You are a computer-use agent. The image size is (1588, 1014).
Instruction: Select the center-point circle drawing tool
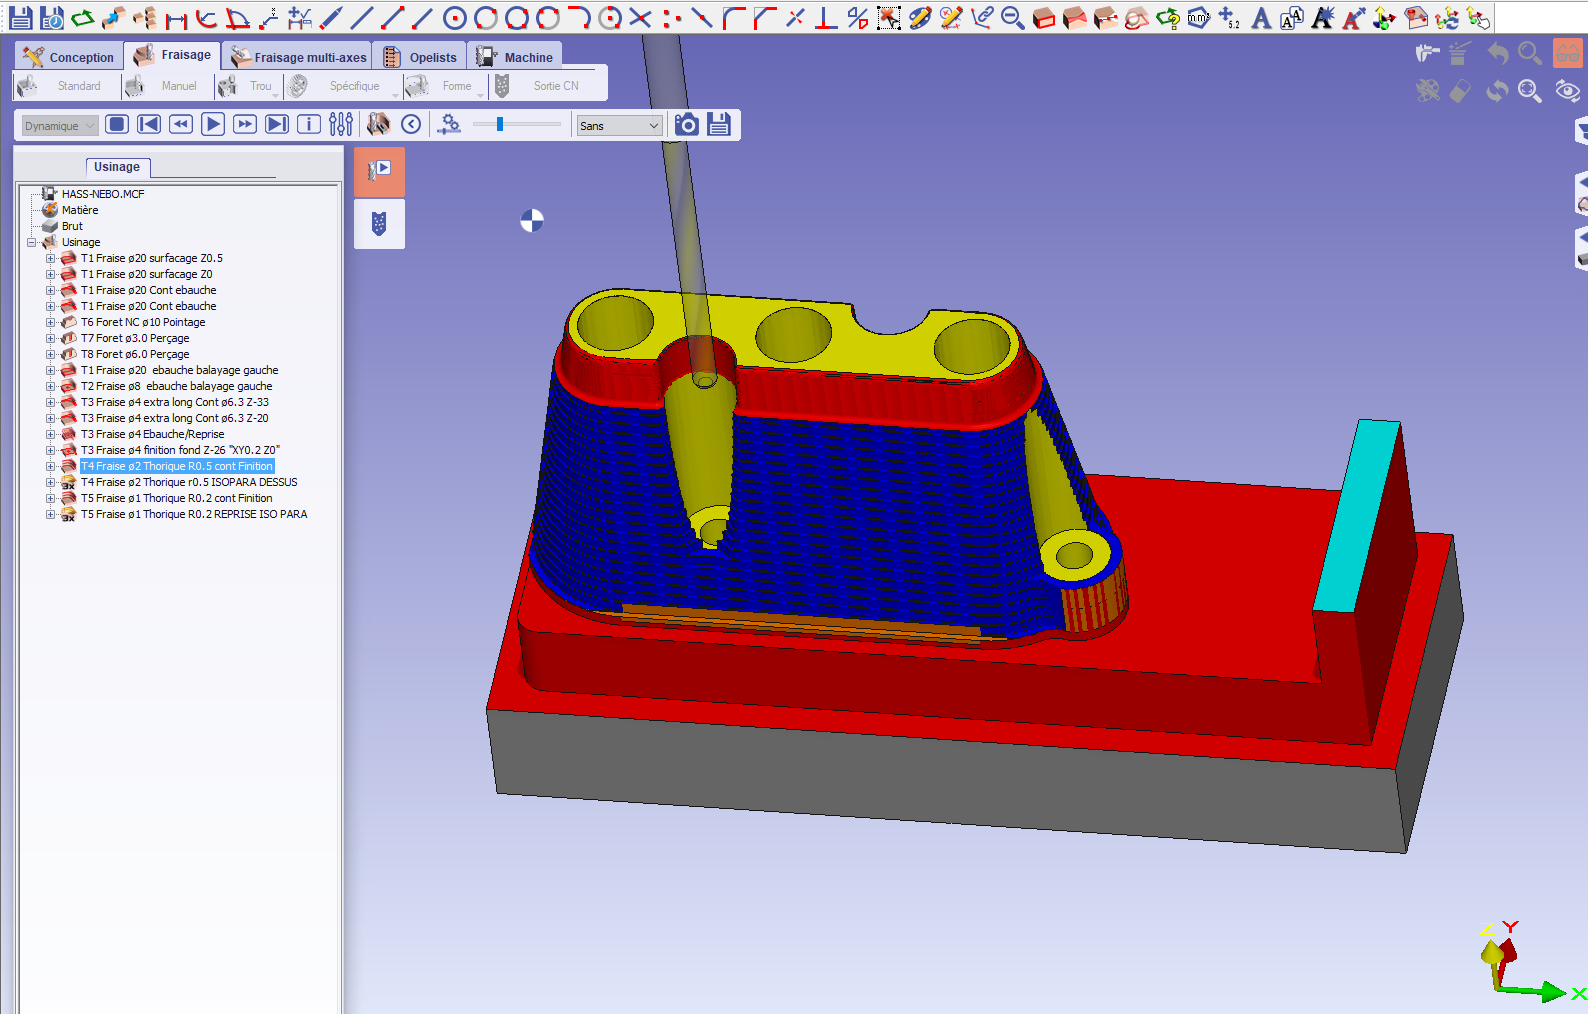(x=455, y=18)
